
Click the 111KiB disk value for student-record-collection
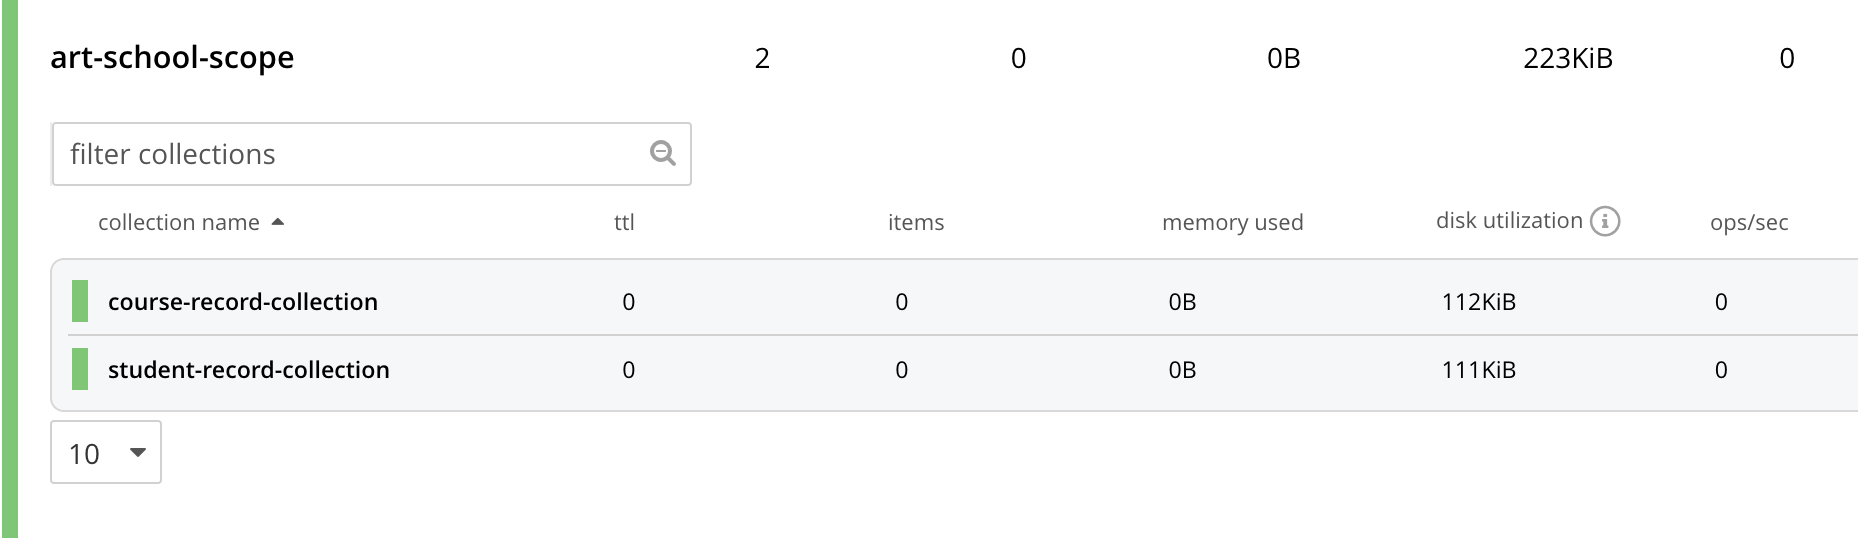[1478, 369]
